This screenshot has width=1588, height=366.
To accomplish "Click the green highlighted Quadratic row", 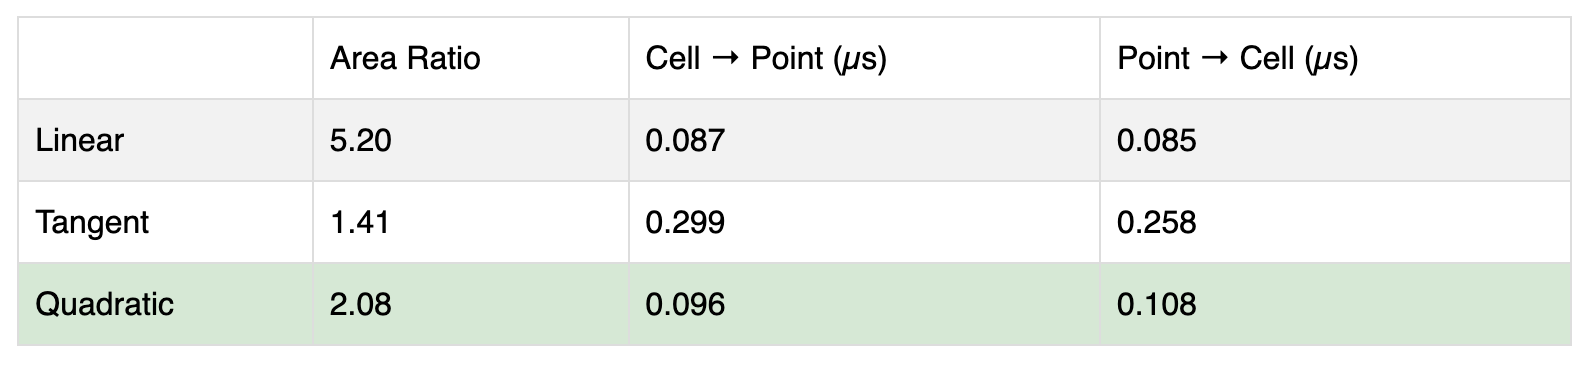I will pos(794,304).
